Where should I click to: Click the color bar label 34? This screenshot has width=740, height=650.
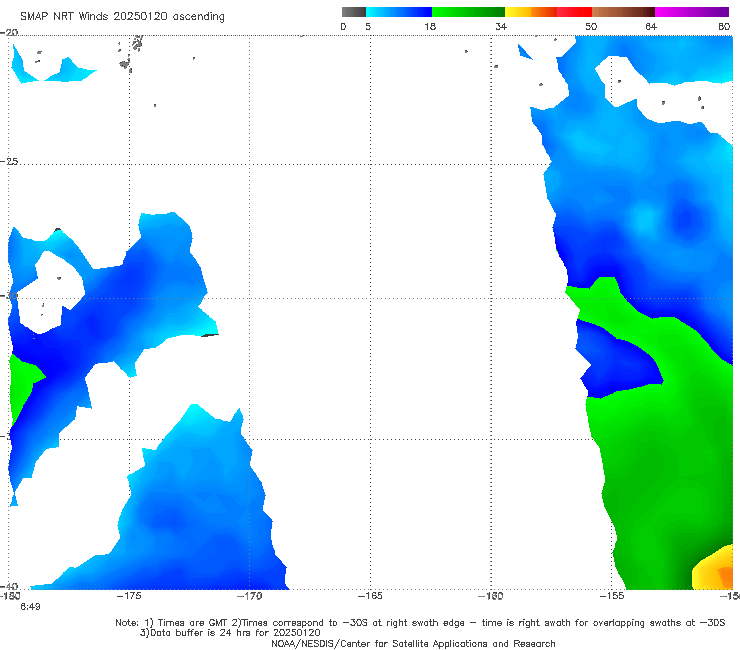point(501,26)
